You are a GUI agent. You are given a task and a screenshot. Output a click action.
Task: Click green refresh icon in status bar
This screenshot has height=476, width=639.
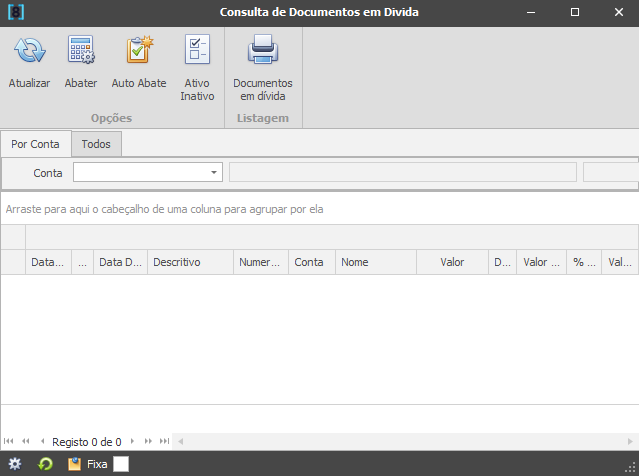(45, 464)
